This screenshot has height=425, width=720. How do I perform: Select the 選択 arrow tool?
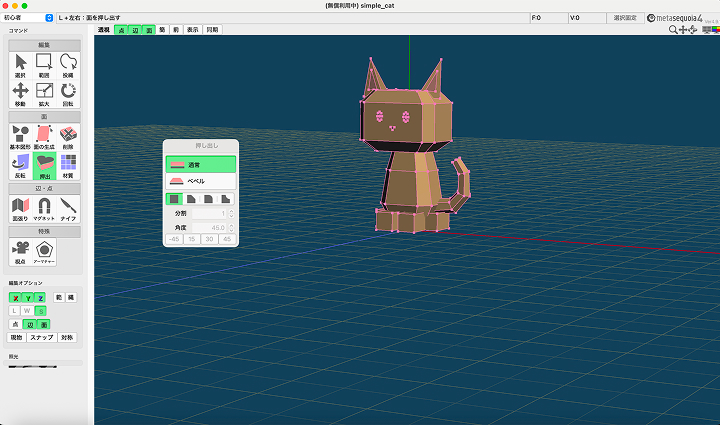(20, 66)
